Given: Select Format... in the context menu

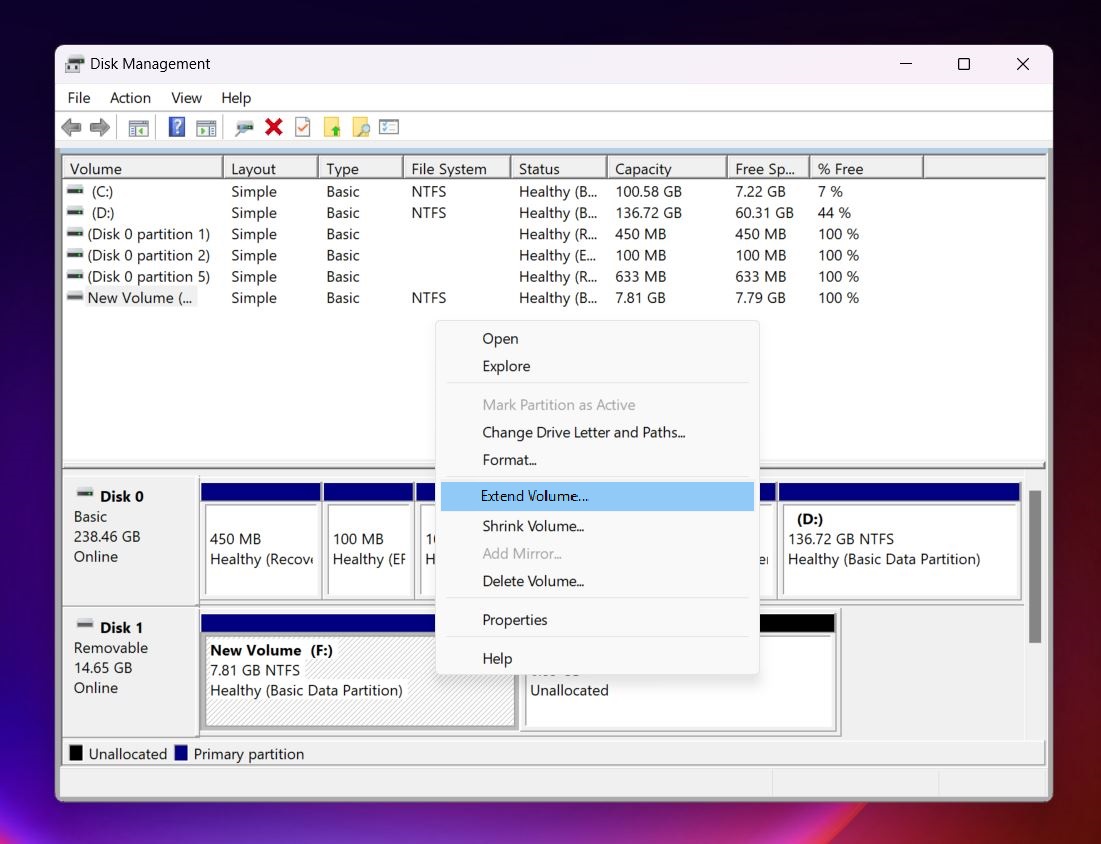Looking at the screenshot, I should click(597, 460).
